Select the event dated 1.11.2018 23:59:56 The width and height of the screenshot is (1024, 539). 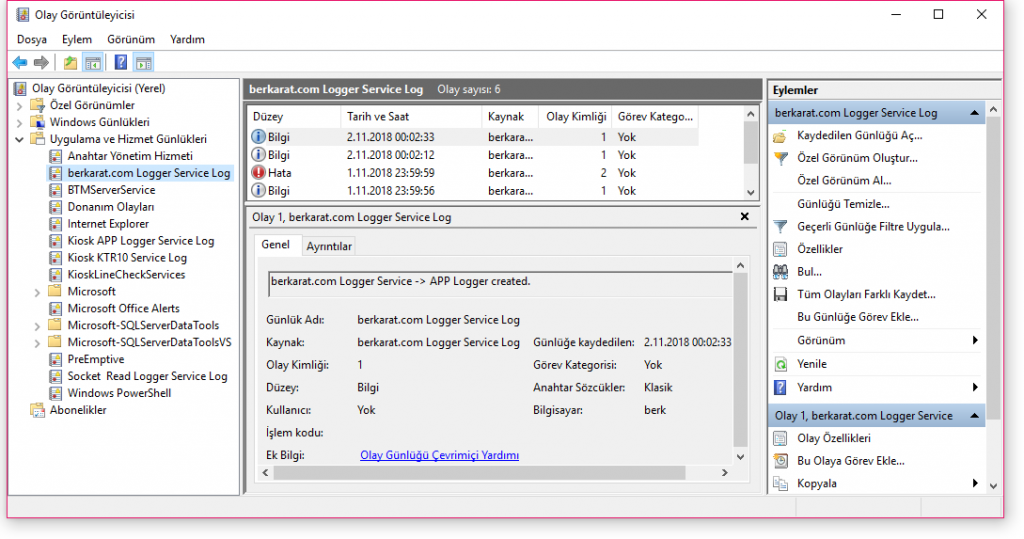[x=473, y=191]
